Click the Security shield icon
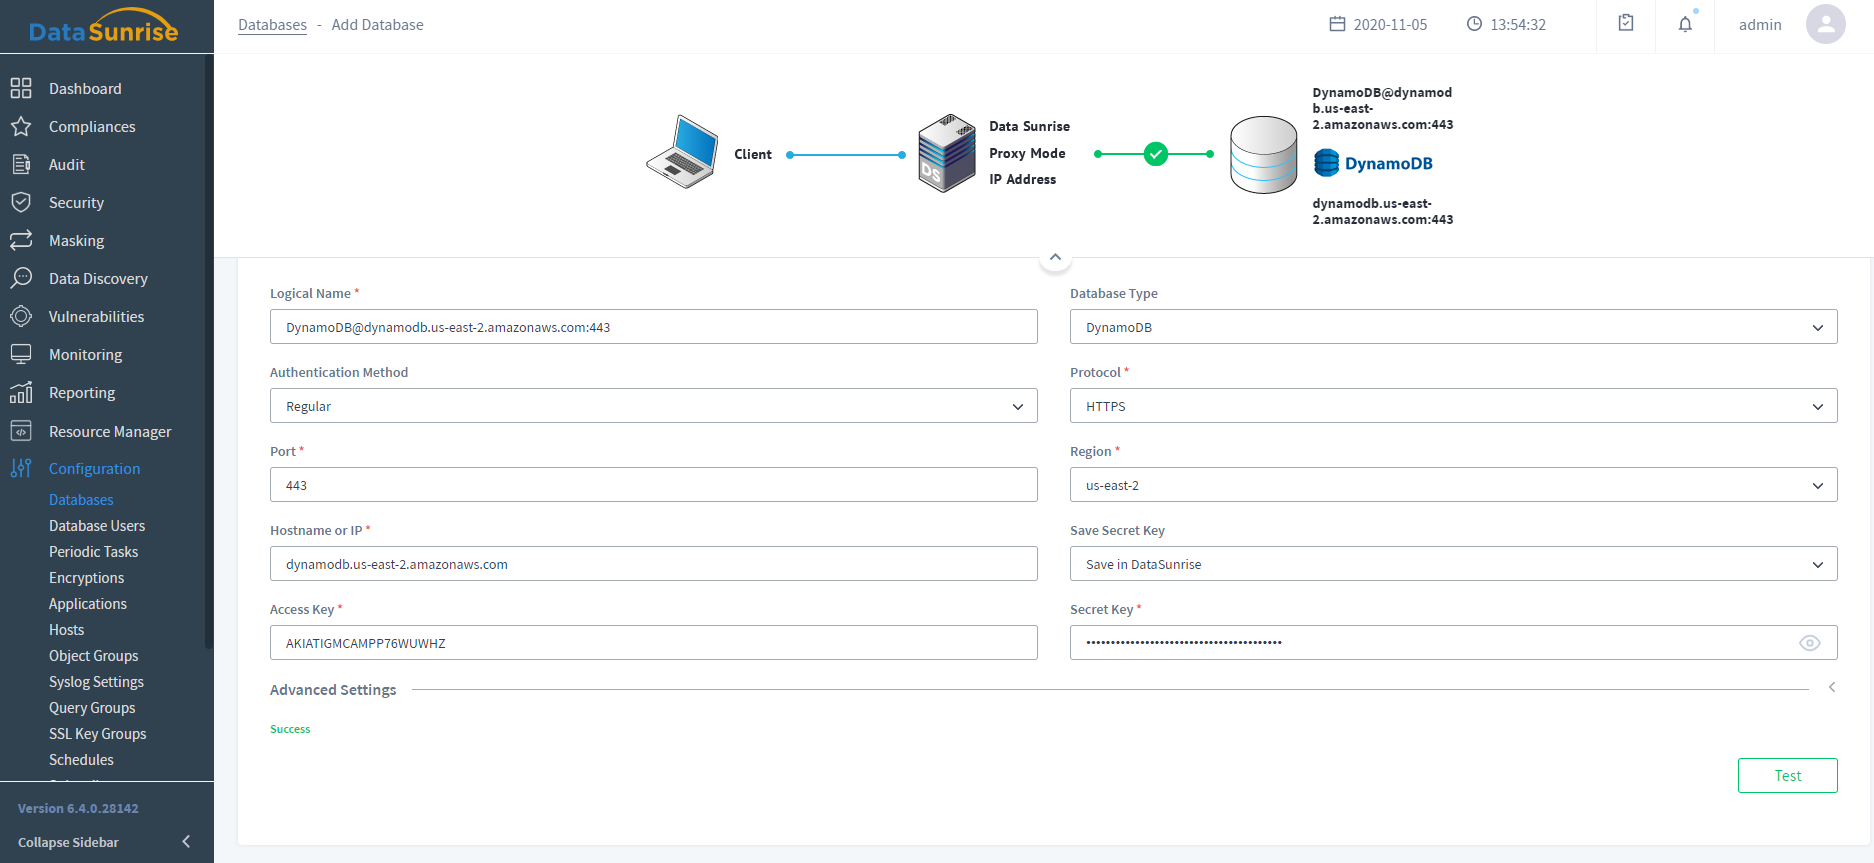 [x=21, y=202]
